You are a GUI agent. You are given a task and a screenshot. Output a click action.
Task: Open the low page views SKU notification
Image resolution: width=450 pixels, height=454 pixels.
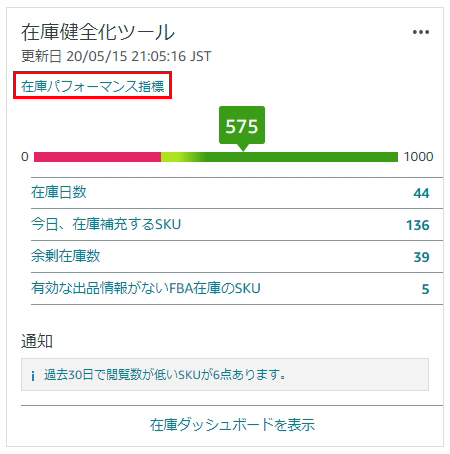225,374
